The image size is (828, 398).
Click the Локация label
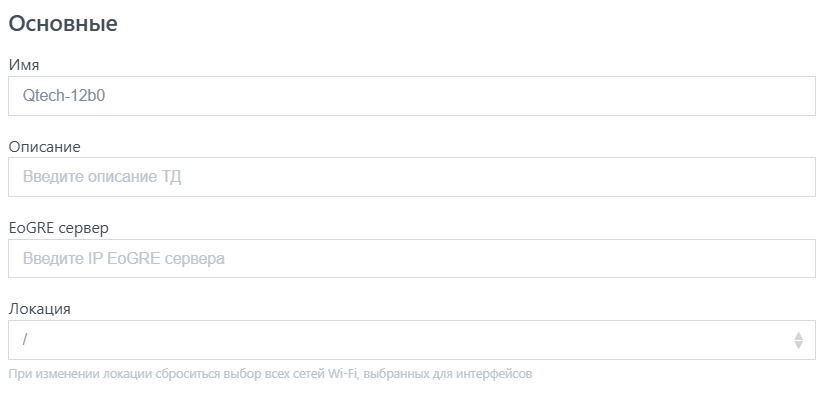coord(40,309)
